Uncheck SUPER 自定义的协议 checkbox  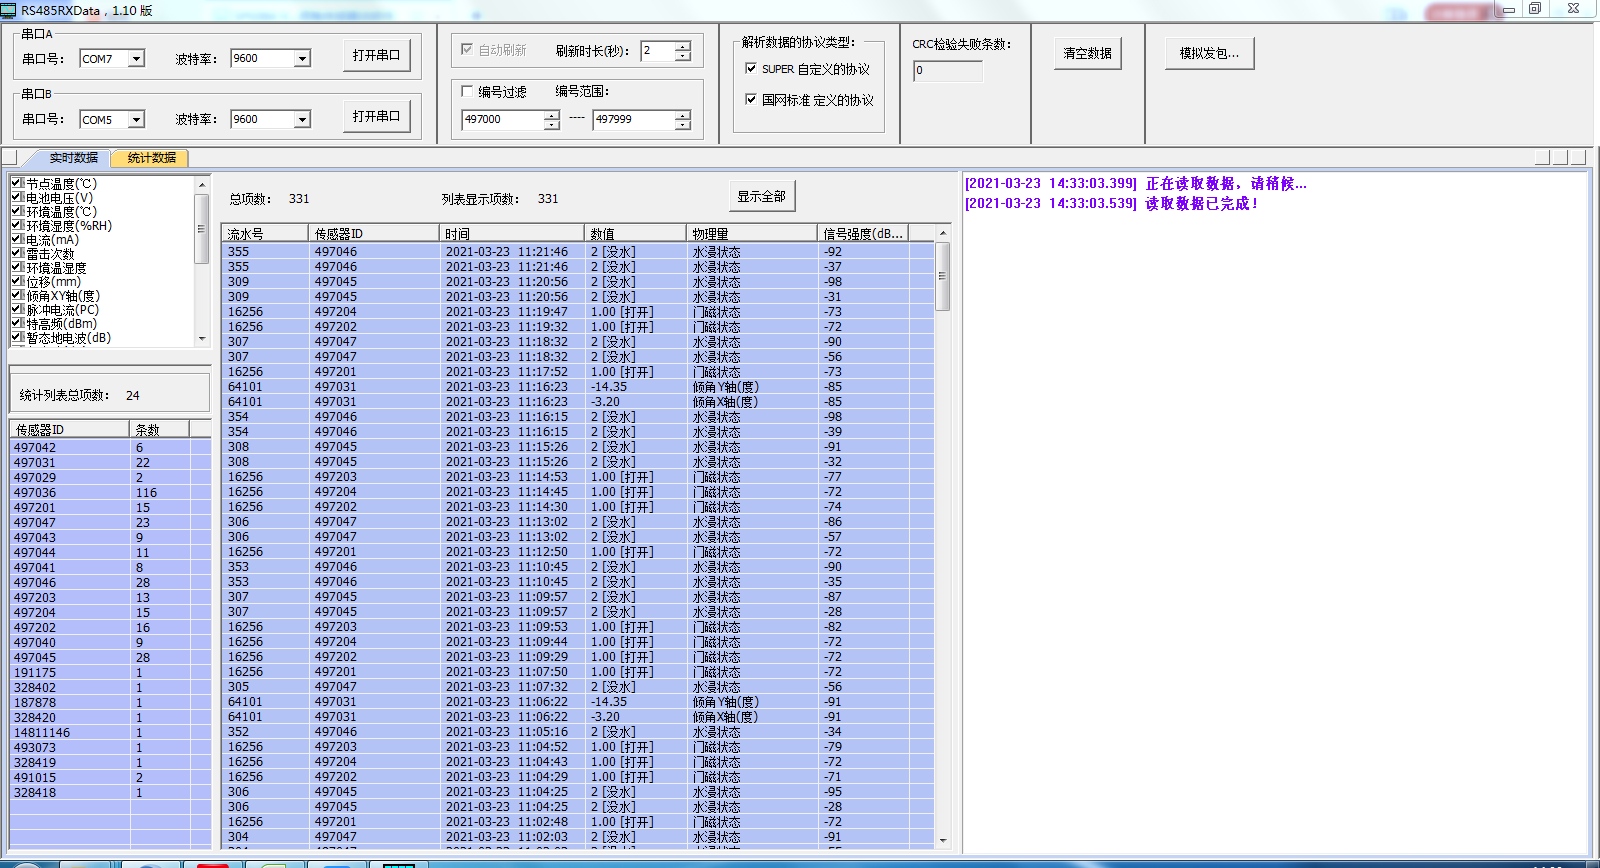pos(751,69)
